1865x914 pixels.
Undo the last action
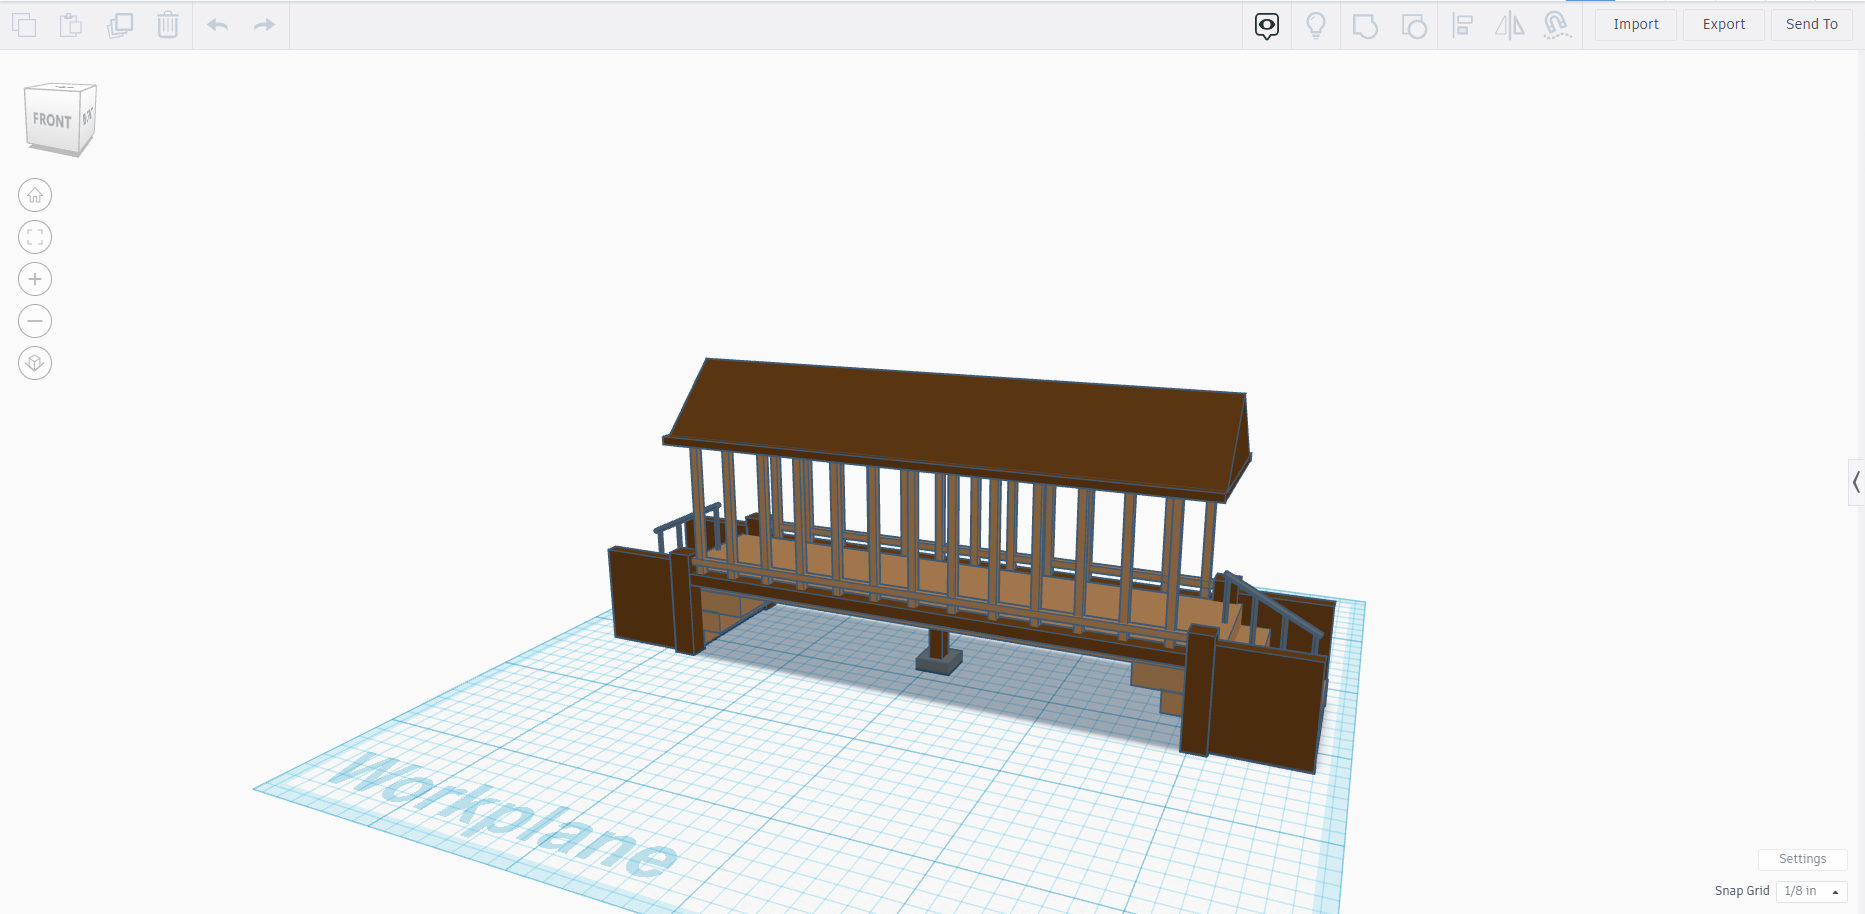218,25
